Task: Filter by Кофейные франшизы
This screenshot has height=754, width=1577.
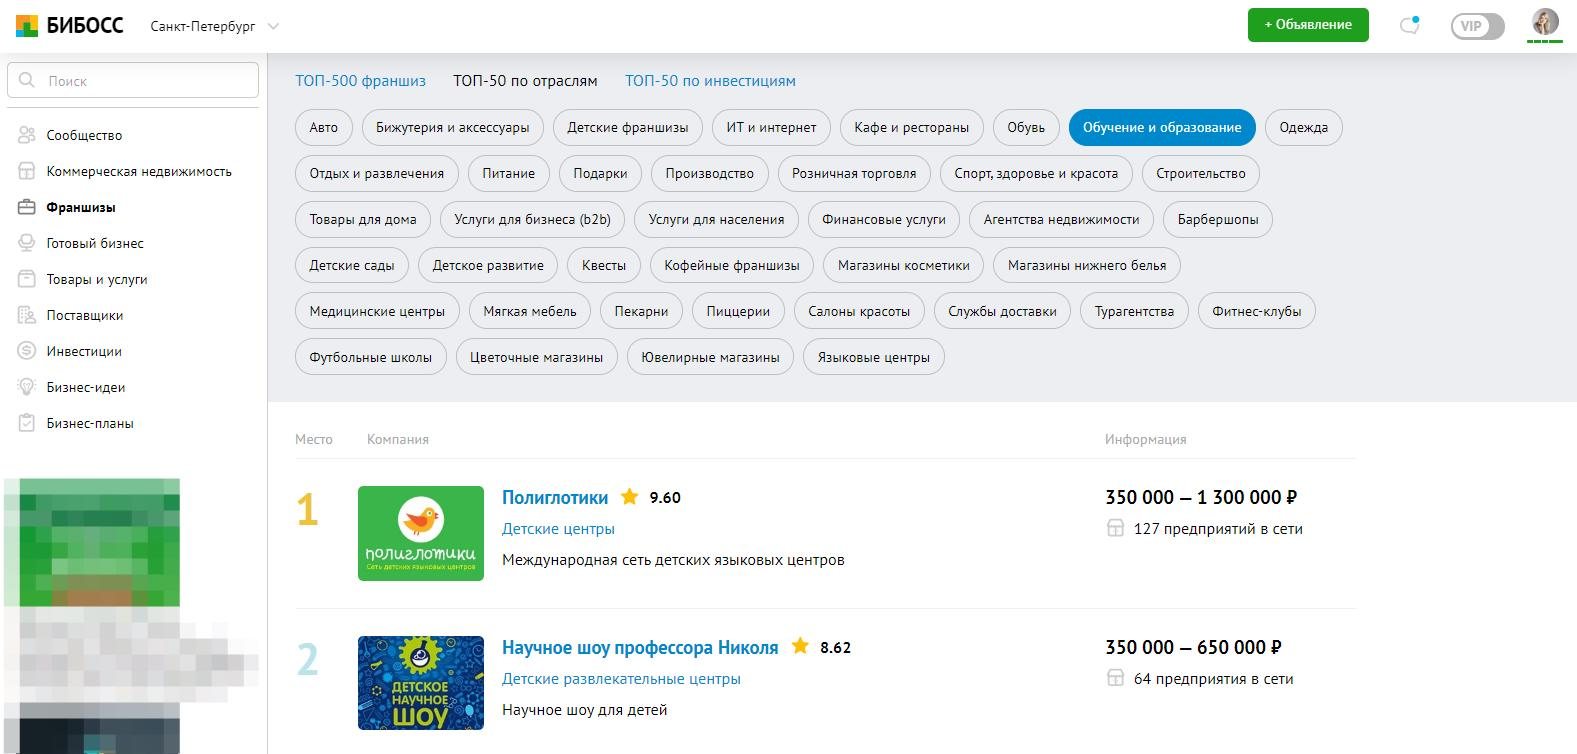Action: [x=732, y=265]
